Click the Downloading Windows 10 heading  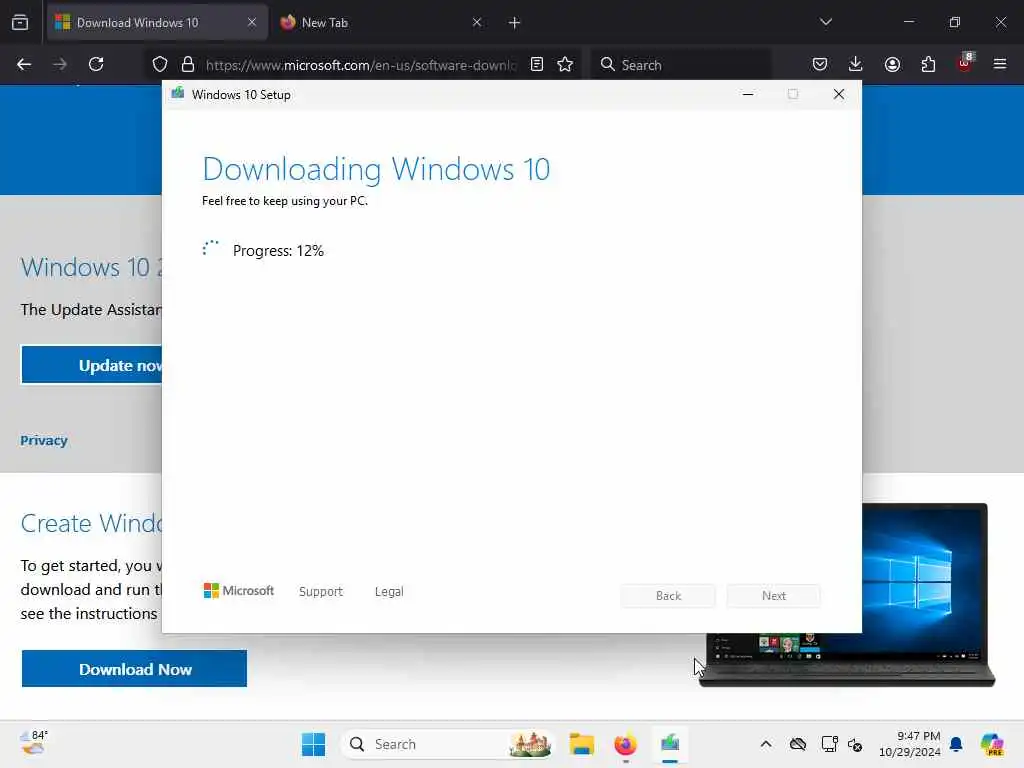click(x=376, y=169)
